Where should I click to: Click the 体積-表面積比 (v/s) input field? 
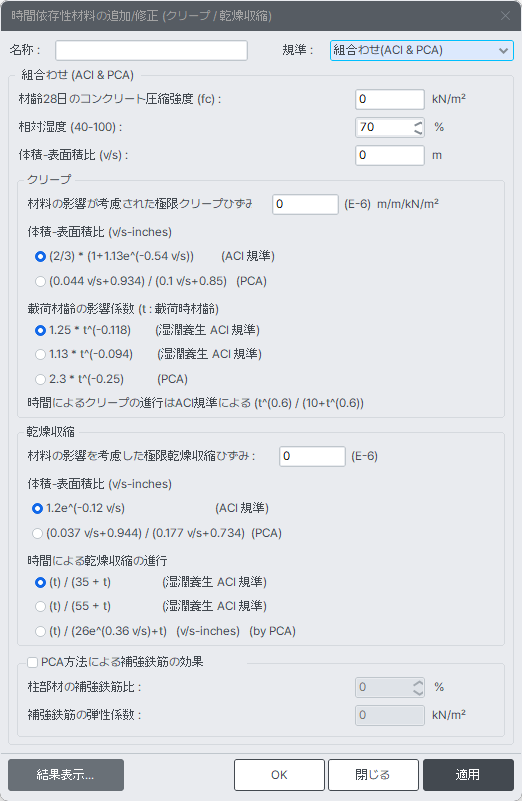390,155
